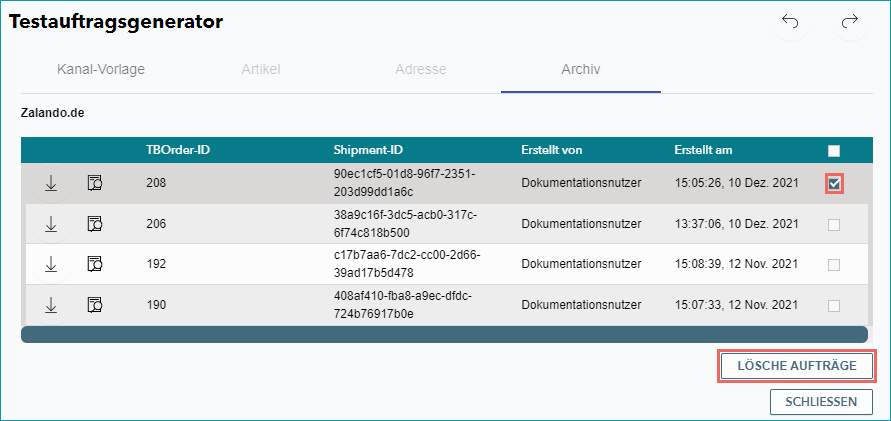This screenshot has width=891, height=421.
Task: Click Dokumentationsnutzer in order 206 row
Action: (x=581, y=224)
